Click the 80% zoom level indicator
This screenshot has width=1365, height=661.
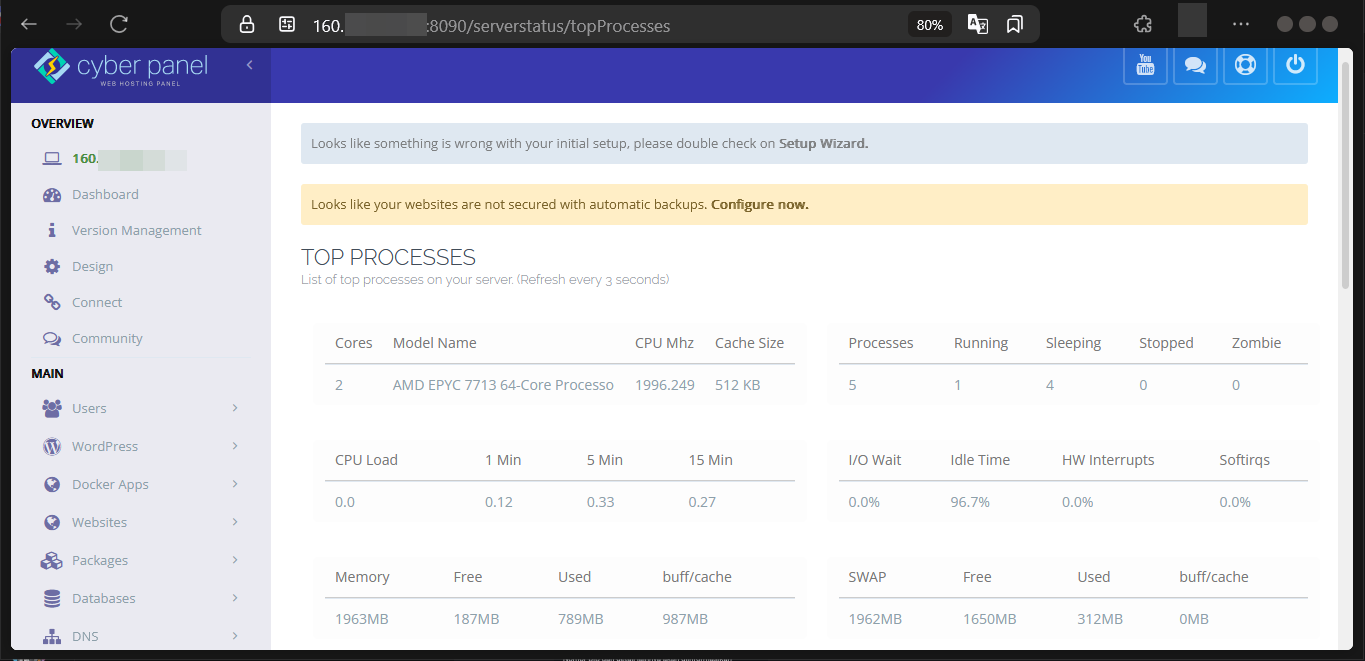point(930,25)
